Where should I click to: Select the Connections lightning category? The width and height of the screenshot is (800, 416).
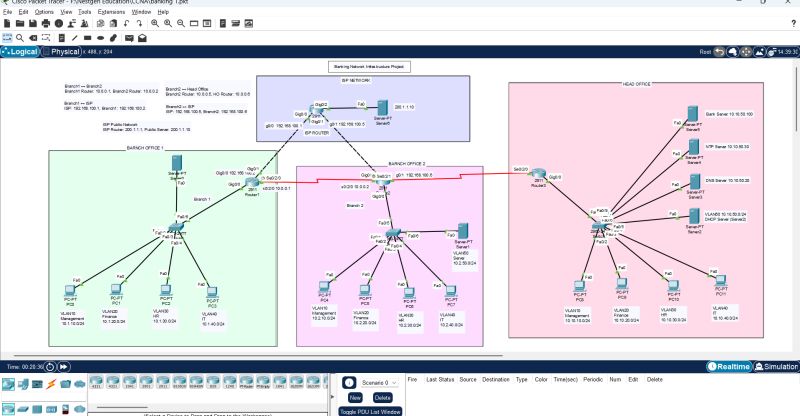[51, 384]
